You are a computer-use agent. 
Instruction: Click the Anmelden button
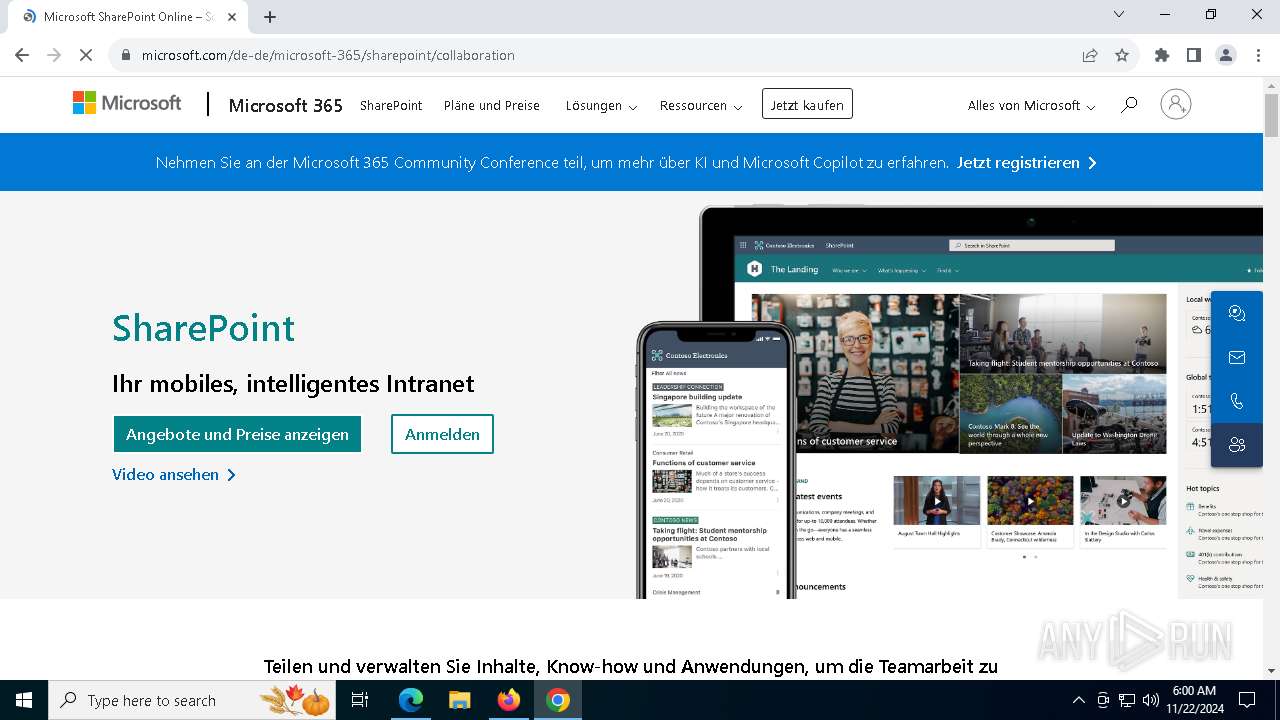pos(442,434)
